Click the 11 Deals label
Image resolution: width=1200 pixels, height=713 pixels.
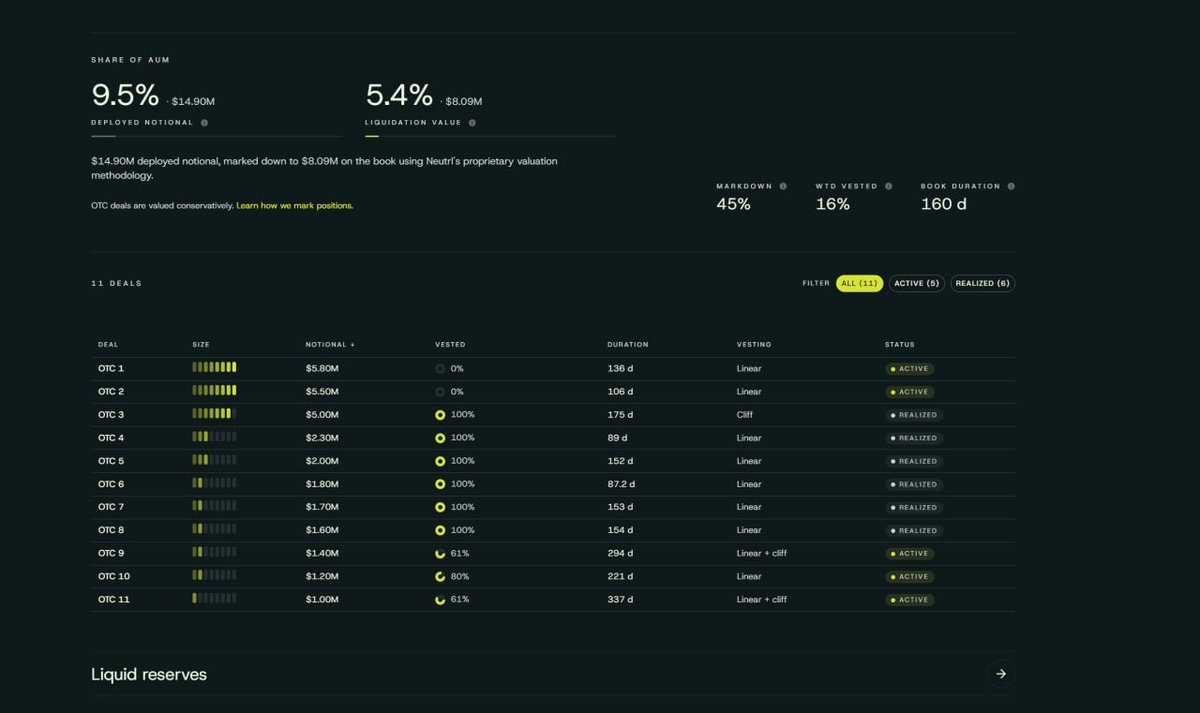(x=117, y=284)
